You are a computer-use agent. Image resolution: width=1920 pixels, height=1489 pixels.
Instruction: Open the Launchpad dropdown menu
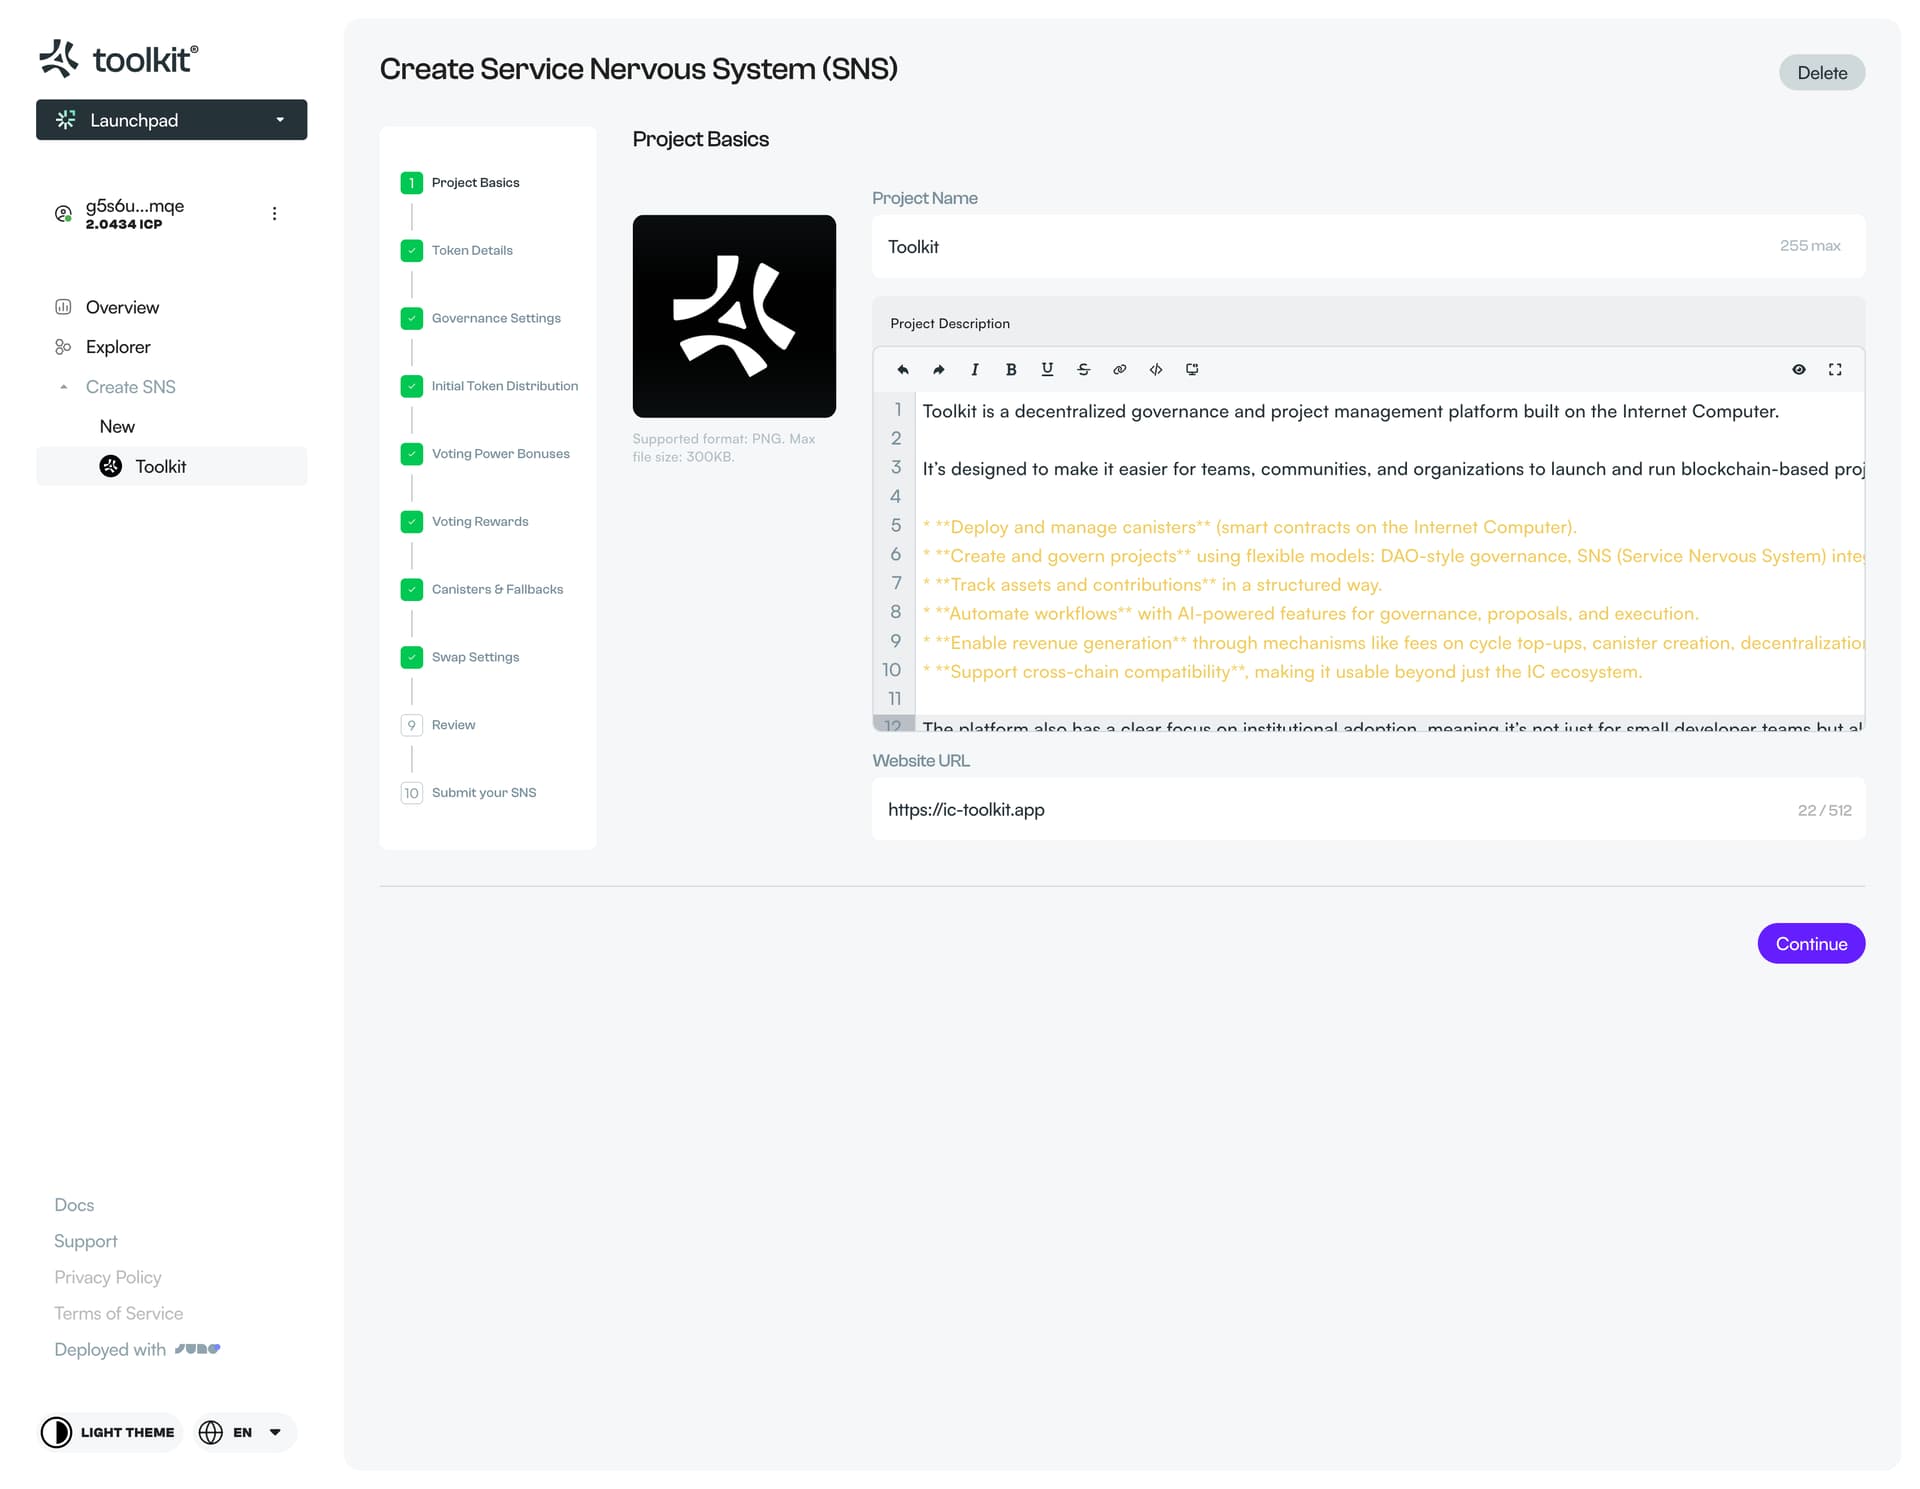172,120
